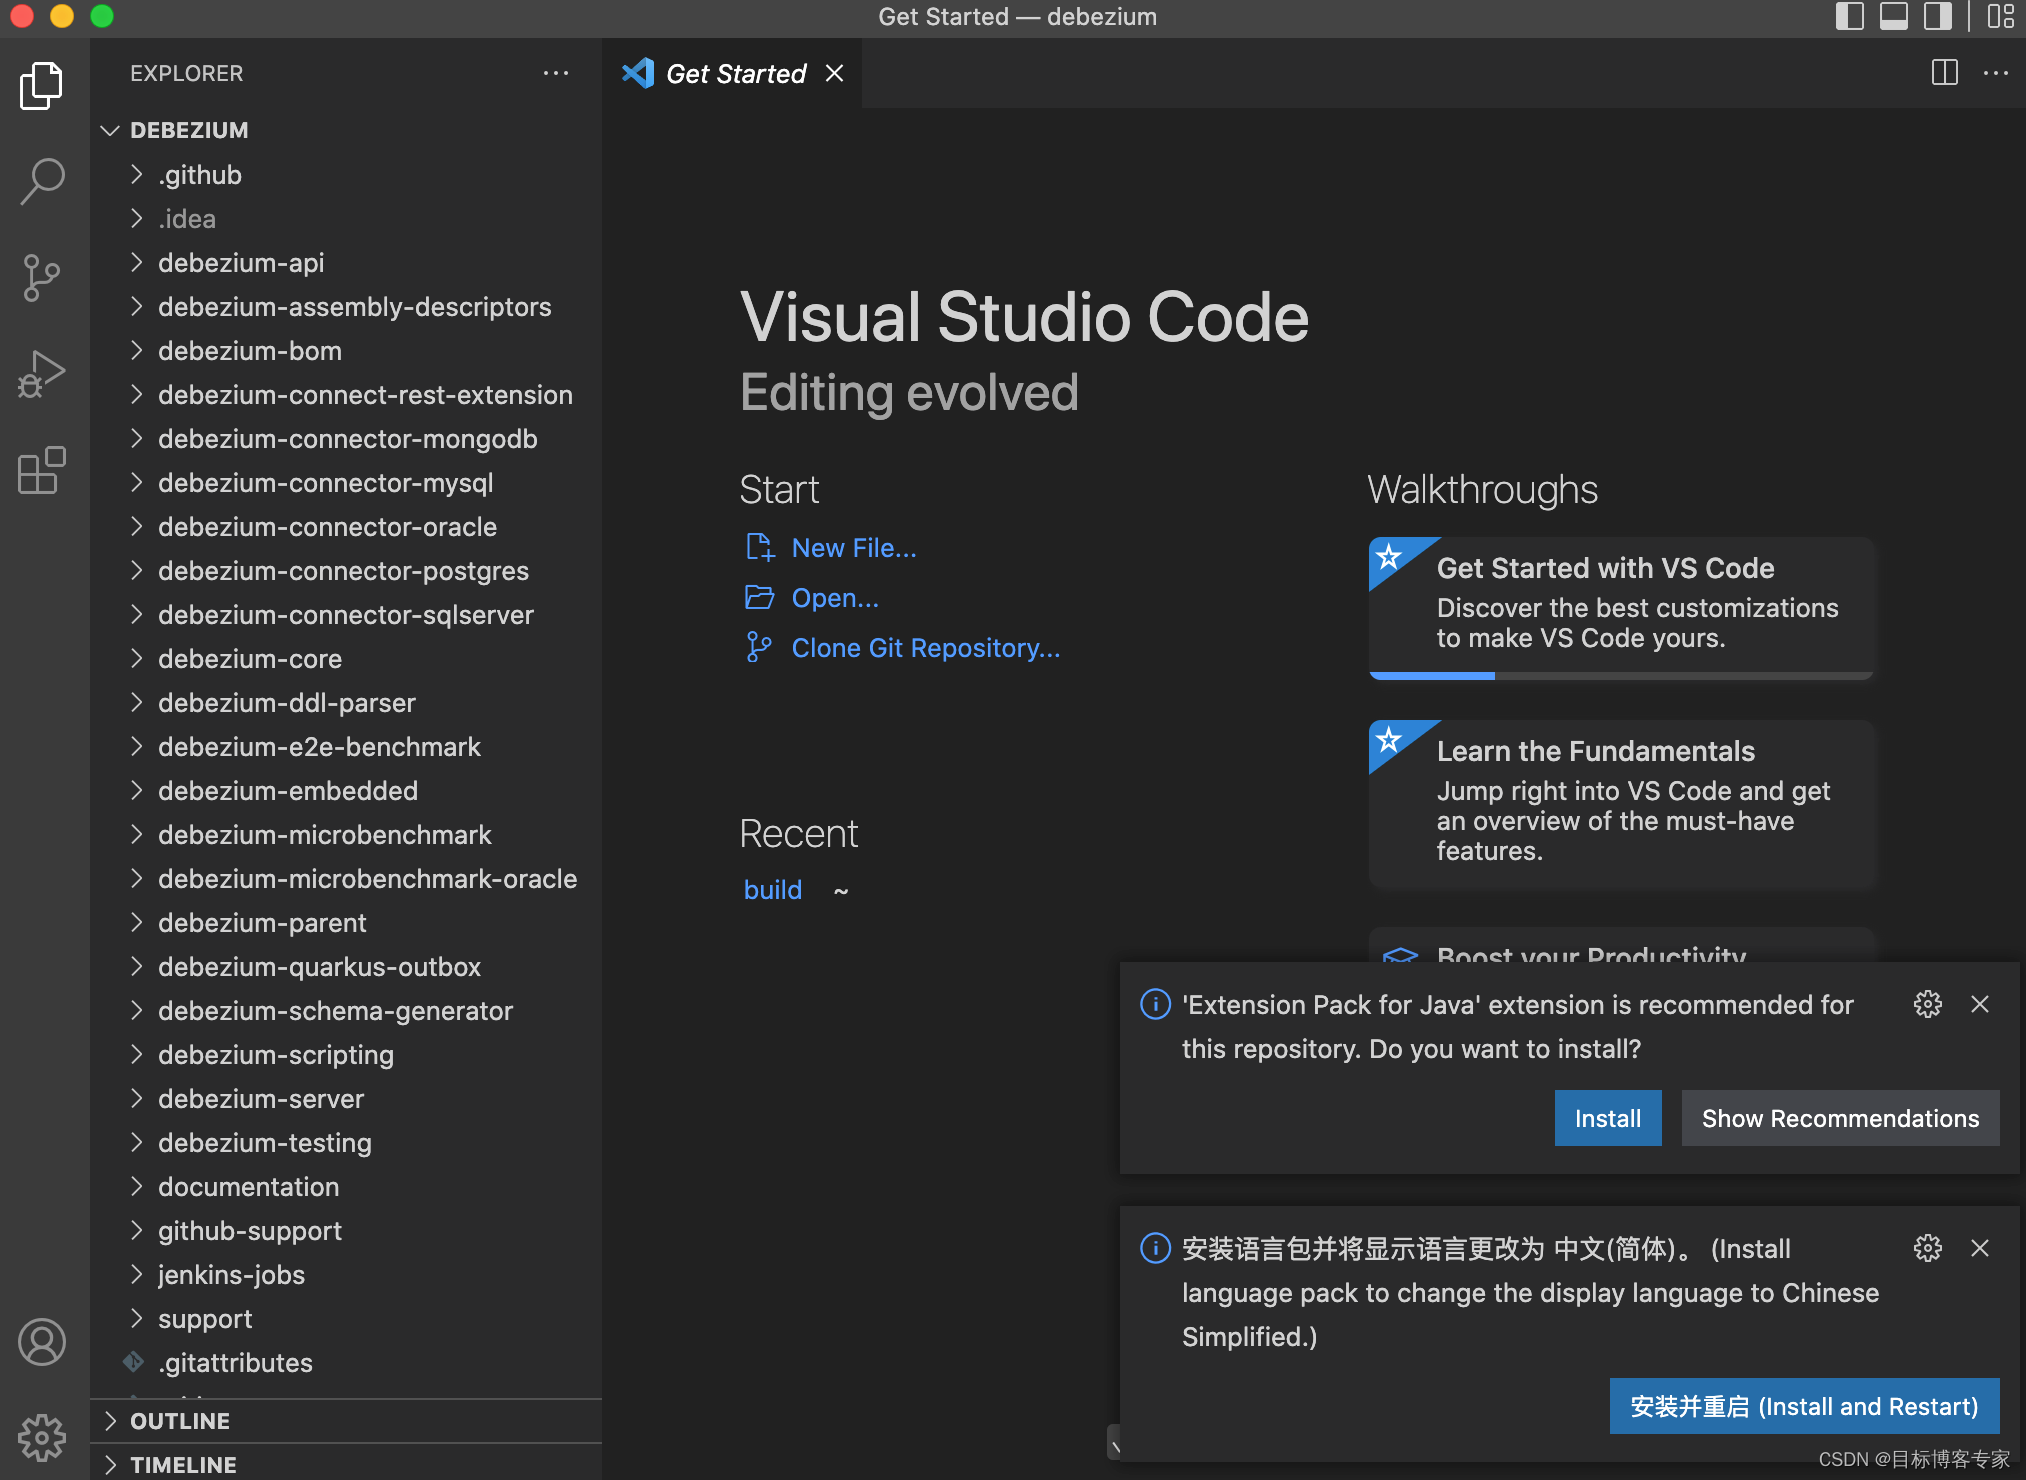
Task: Expand the documentation folder
Action: pos(137,1186)
